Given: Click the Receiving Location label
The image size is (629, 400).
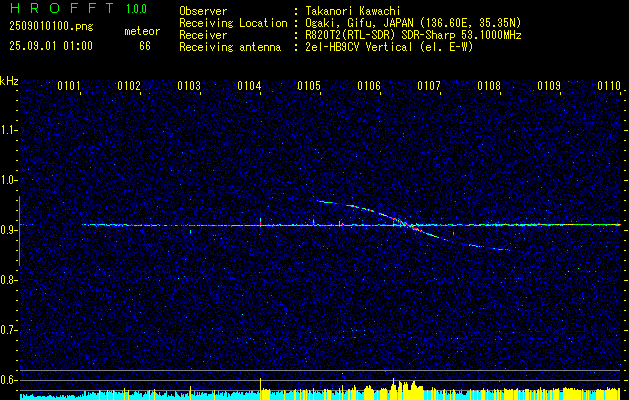Looking at the screenshot, I should [233, 23].
